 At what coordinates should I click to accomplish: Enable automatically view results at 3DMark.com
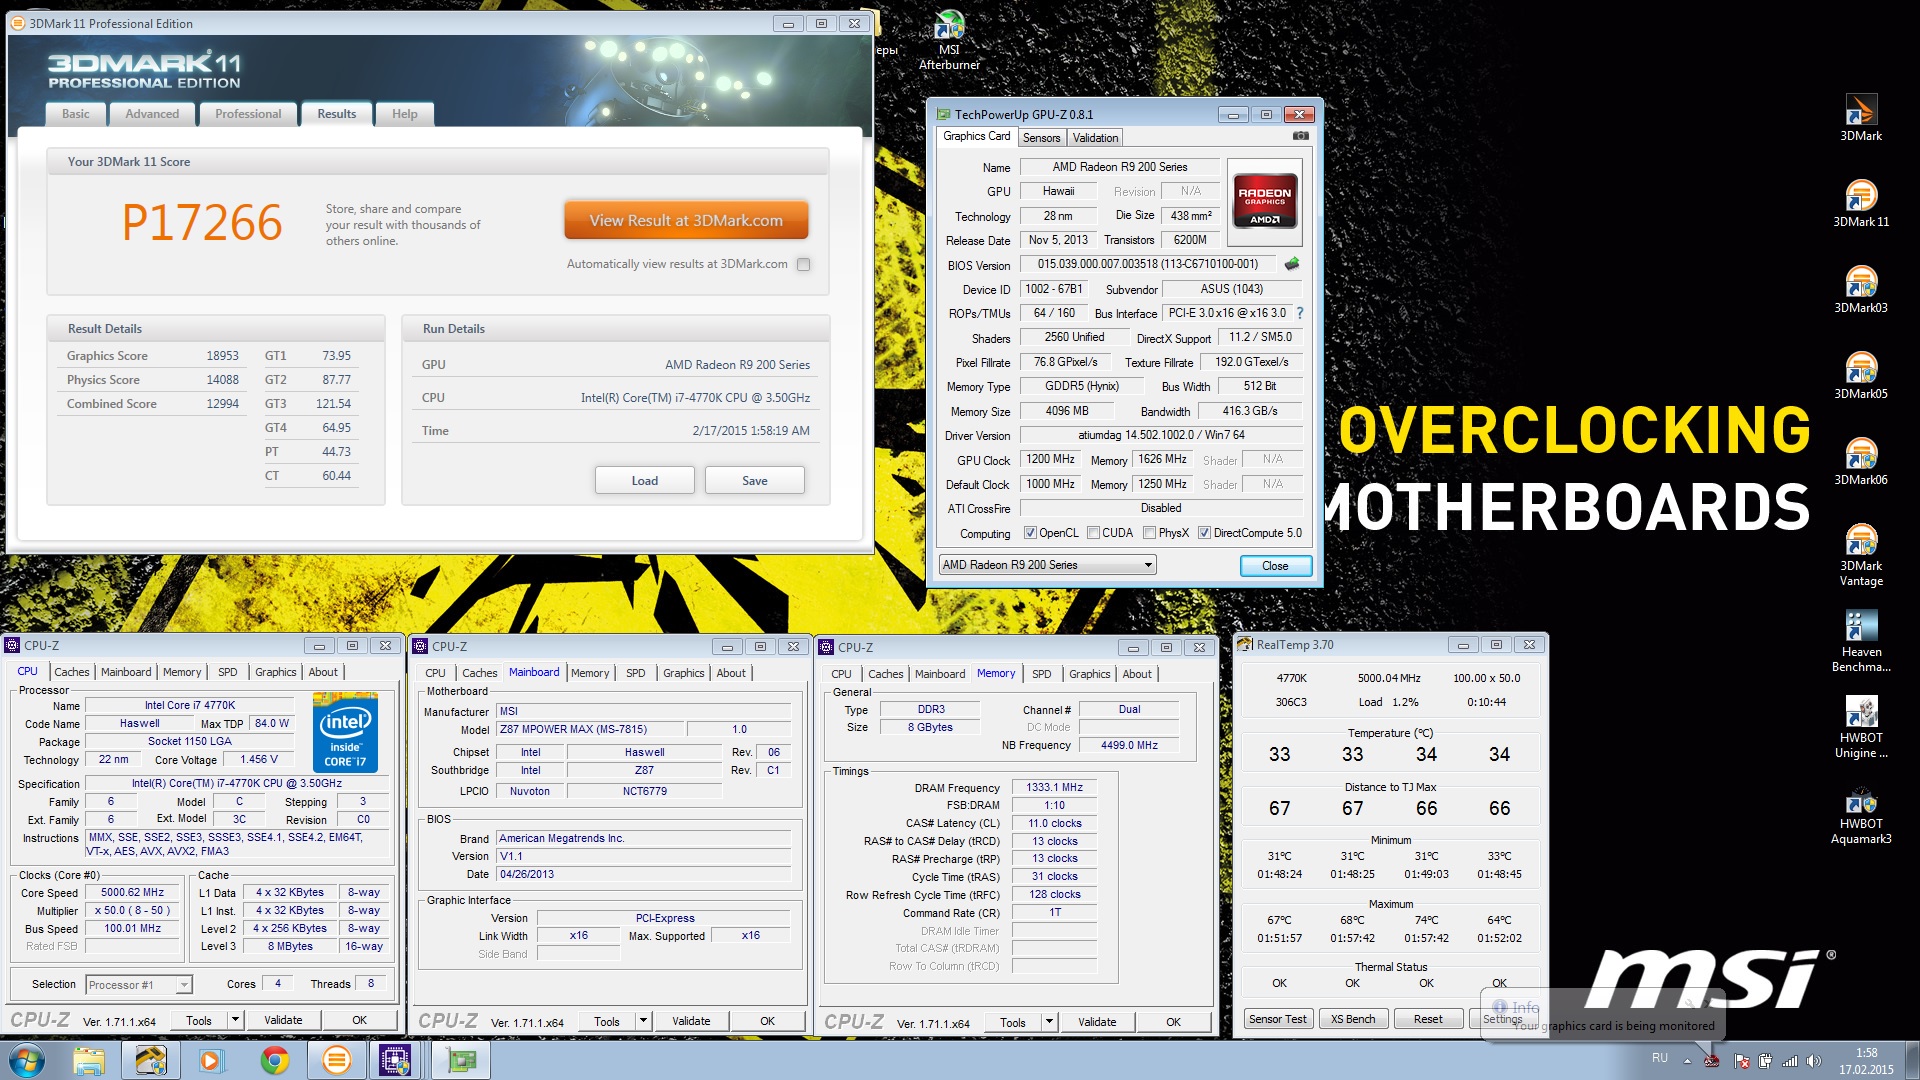tap(804, 264)
